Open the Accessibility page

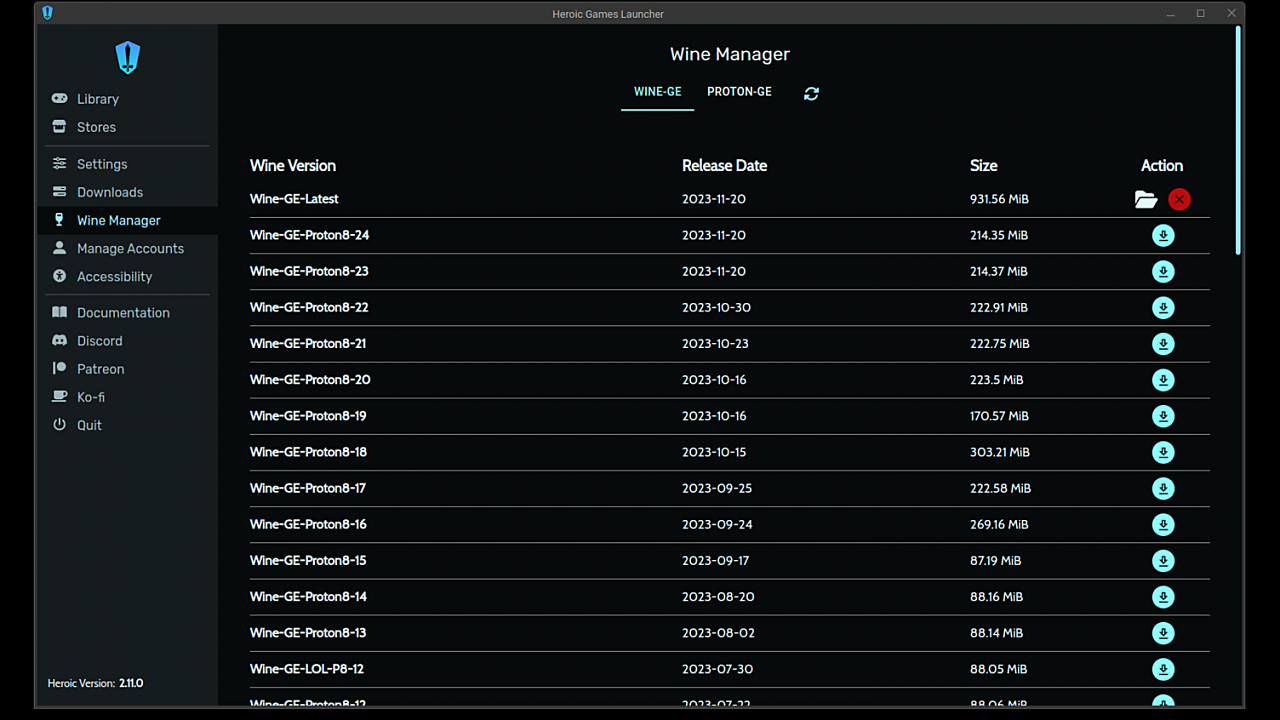[x=127, y=276]
